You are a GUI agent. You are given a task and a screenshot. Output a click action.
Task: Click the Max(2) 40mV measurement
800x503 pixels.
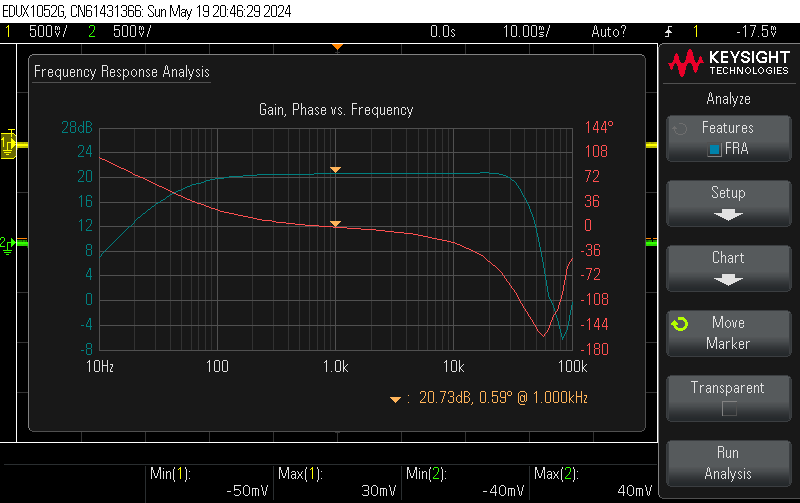coord(593,482)
